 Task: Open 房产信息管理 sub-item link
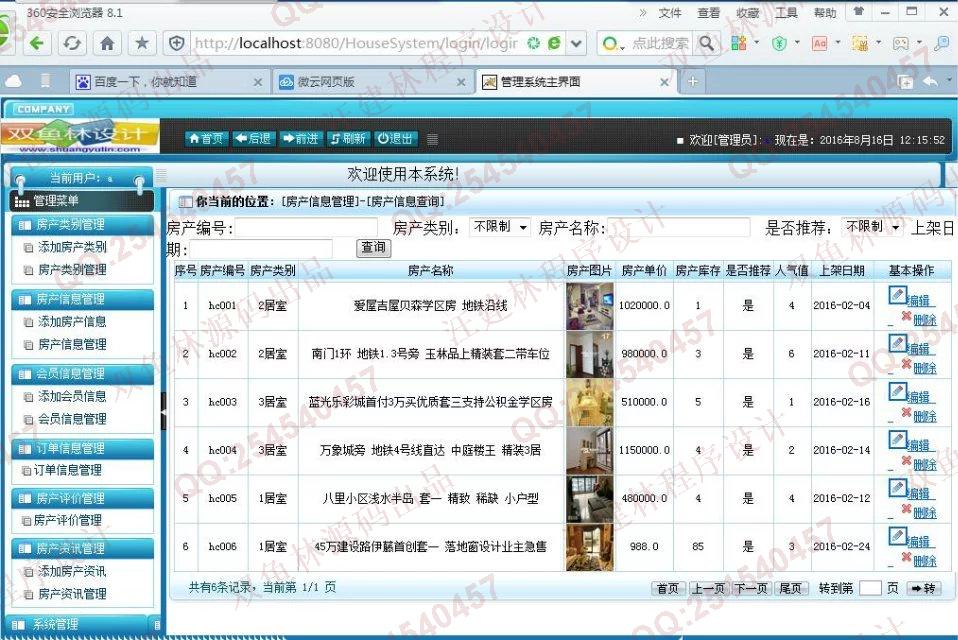72,344
